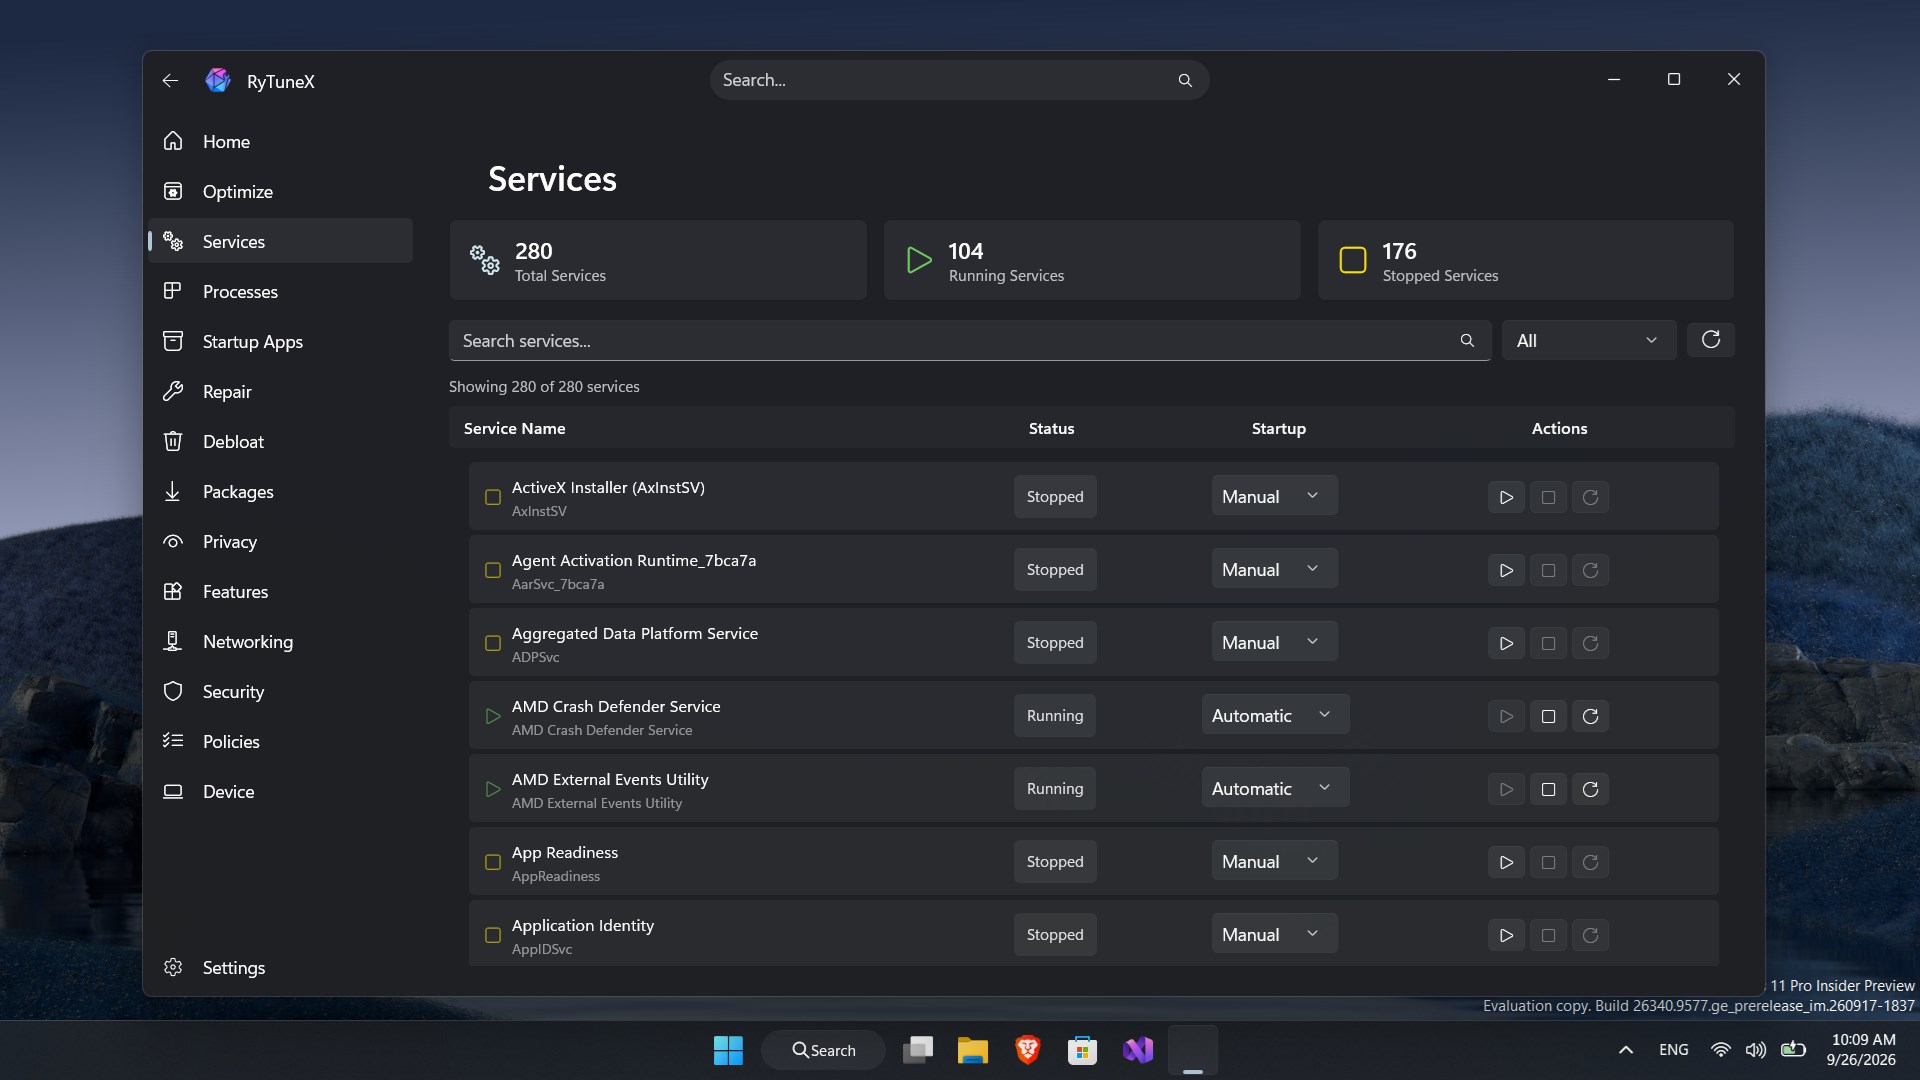Open ActiveX Installer startup type dropdown
1920x1080 pixels.
[x=1274, y=496]
